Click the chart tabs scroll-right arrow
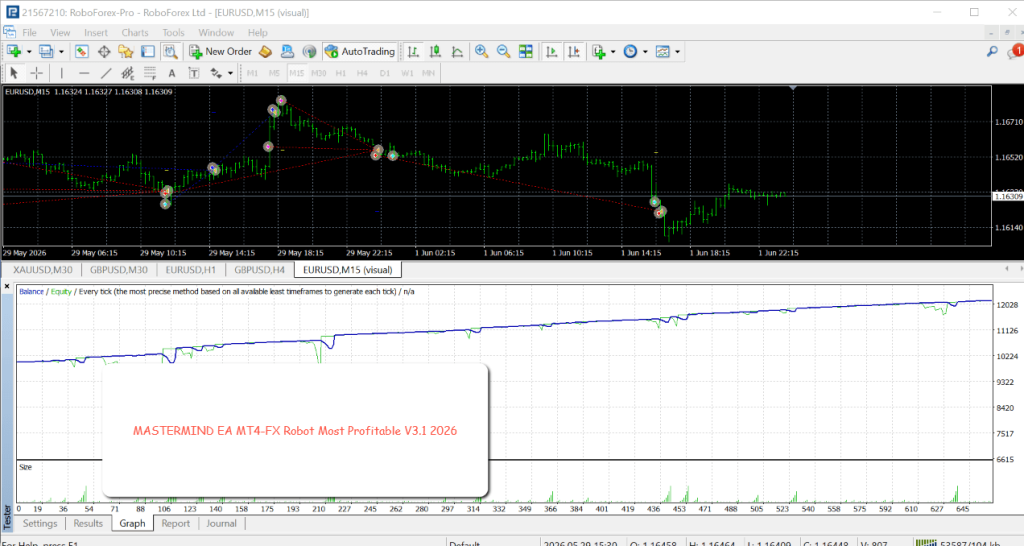This screenshot has height=546, width=1024. coord(1019,268)
